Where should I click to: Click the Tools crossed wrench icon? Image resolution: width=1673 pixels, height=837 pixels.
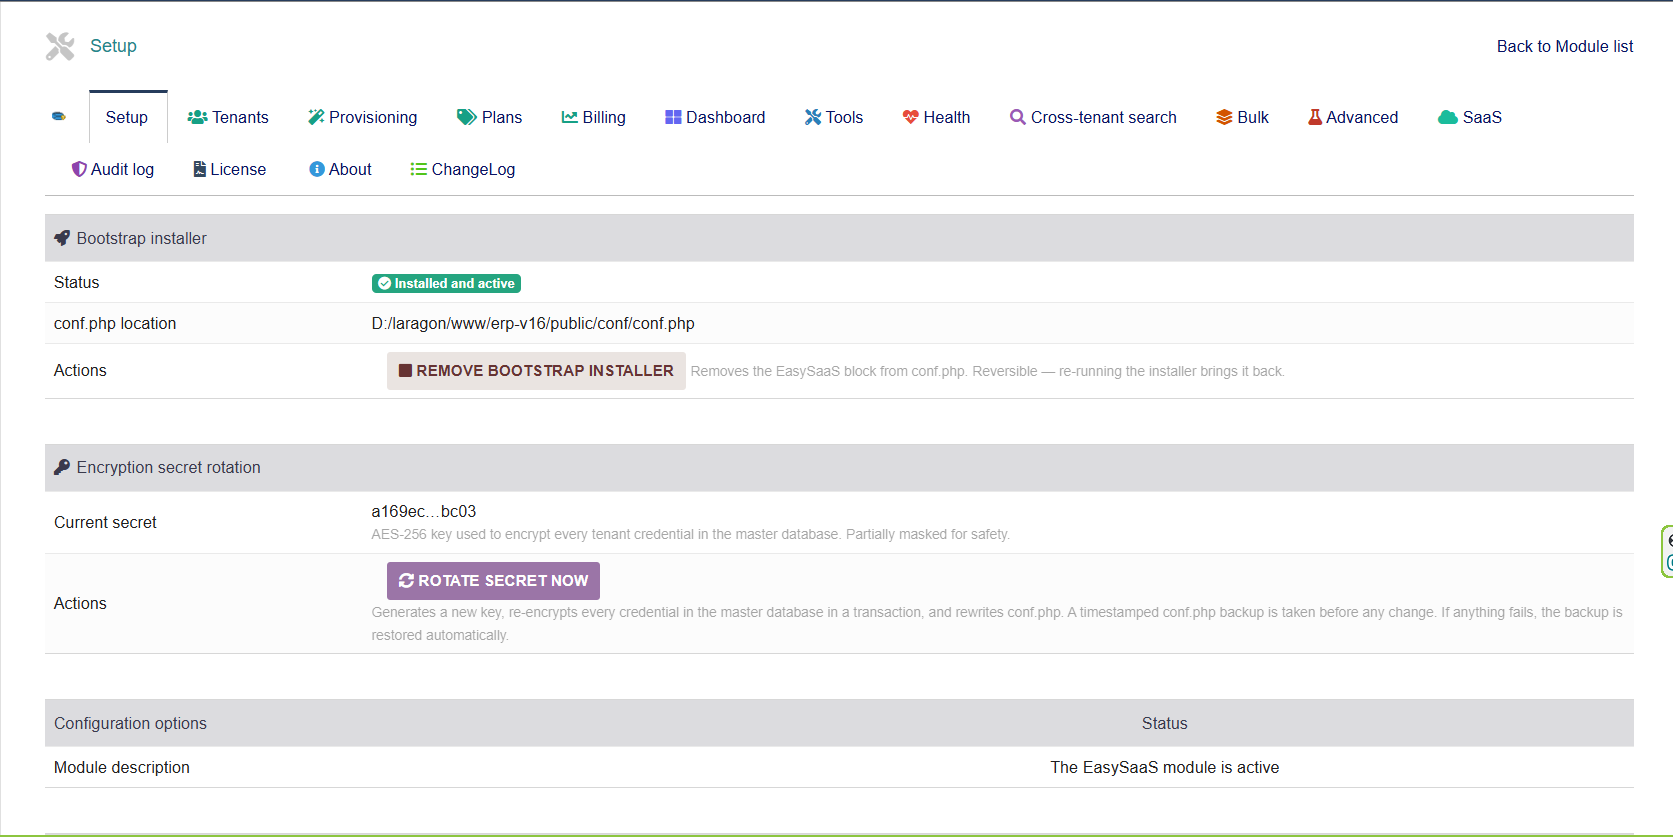(x=813, y=117)
